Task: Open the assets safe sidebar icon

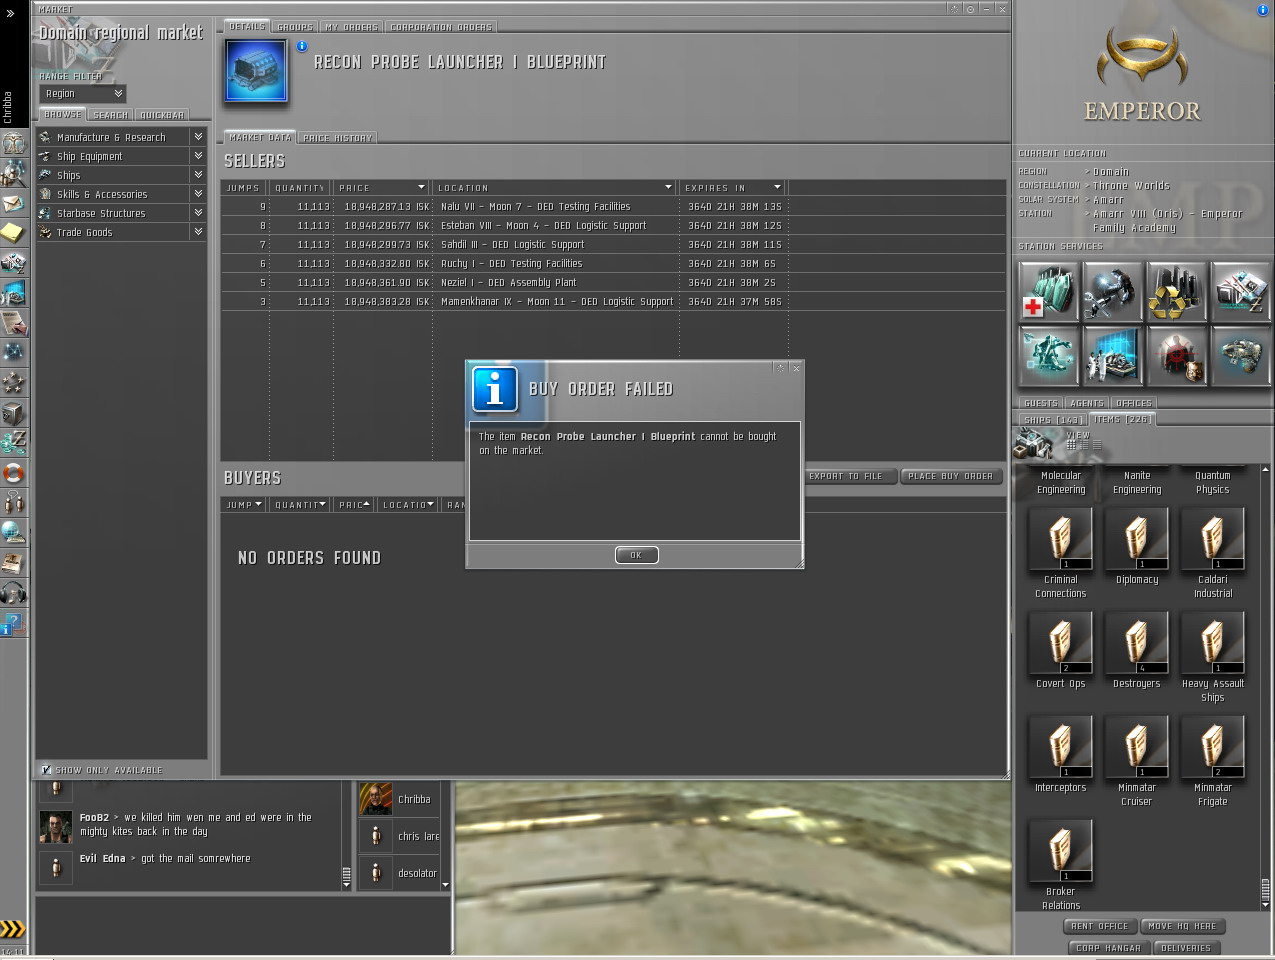Action: point(13,413)
